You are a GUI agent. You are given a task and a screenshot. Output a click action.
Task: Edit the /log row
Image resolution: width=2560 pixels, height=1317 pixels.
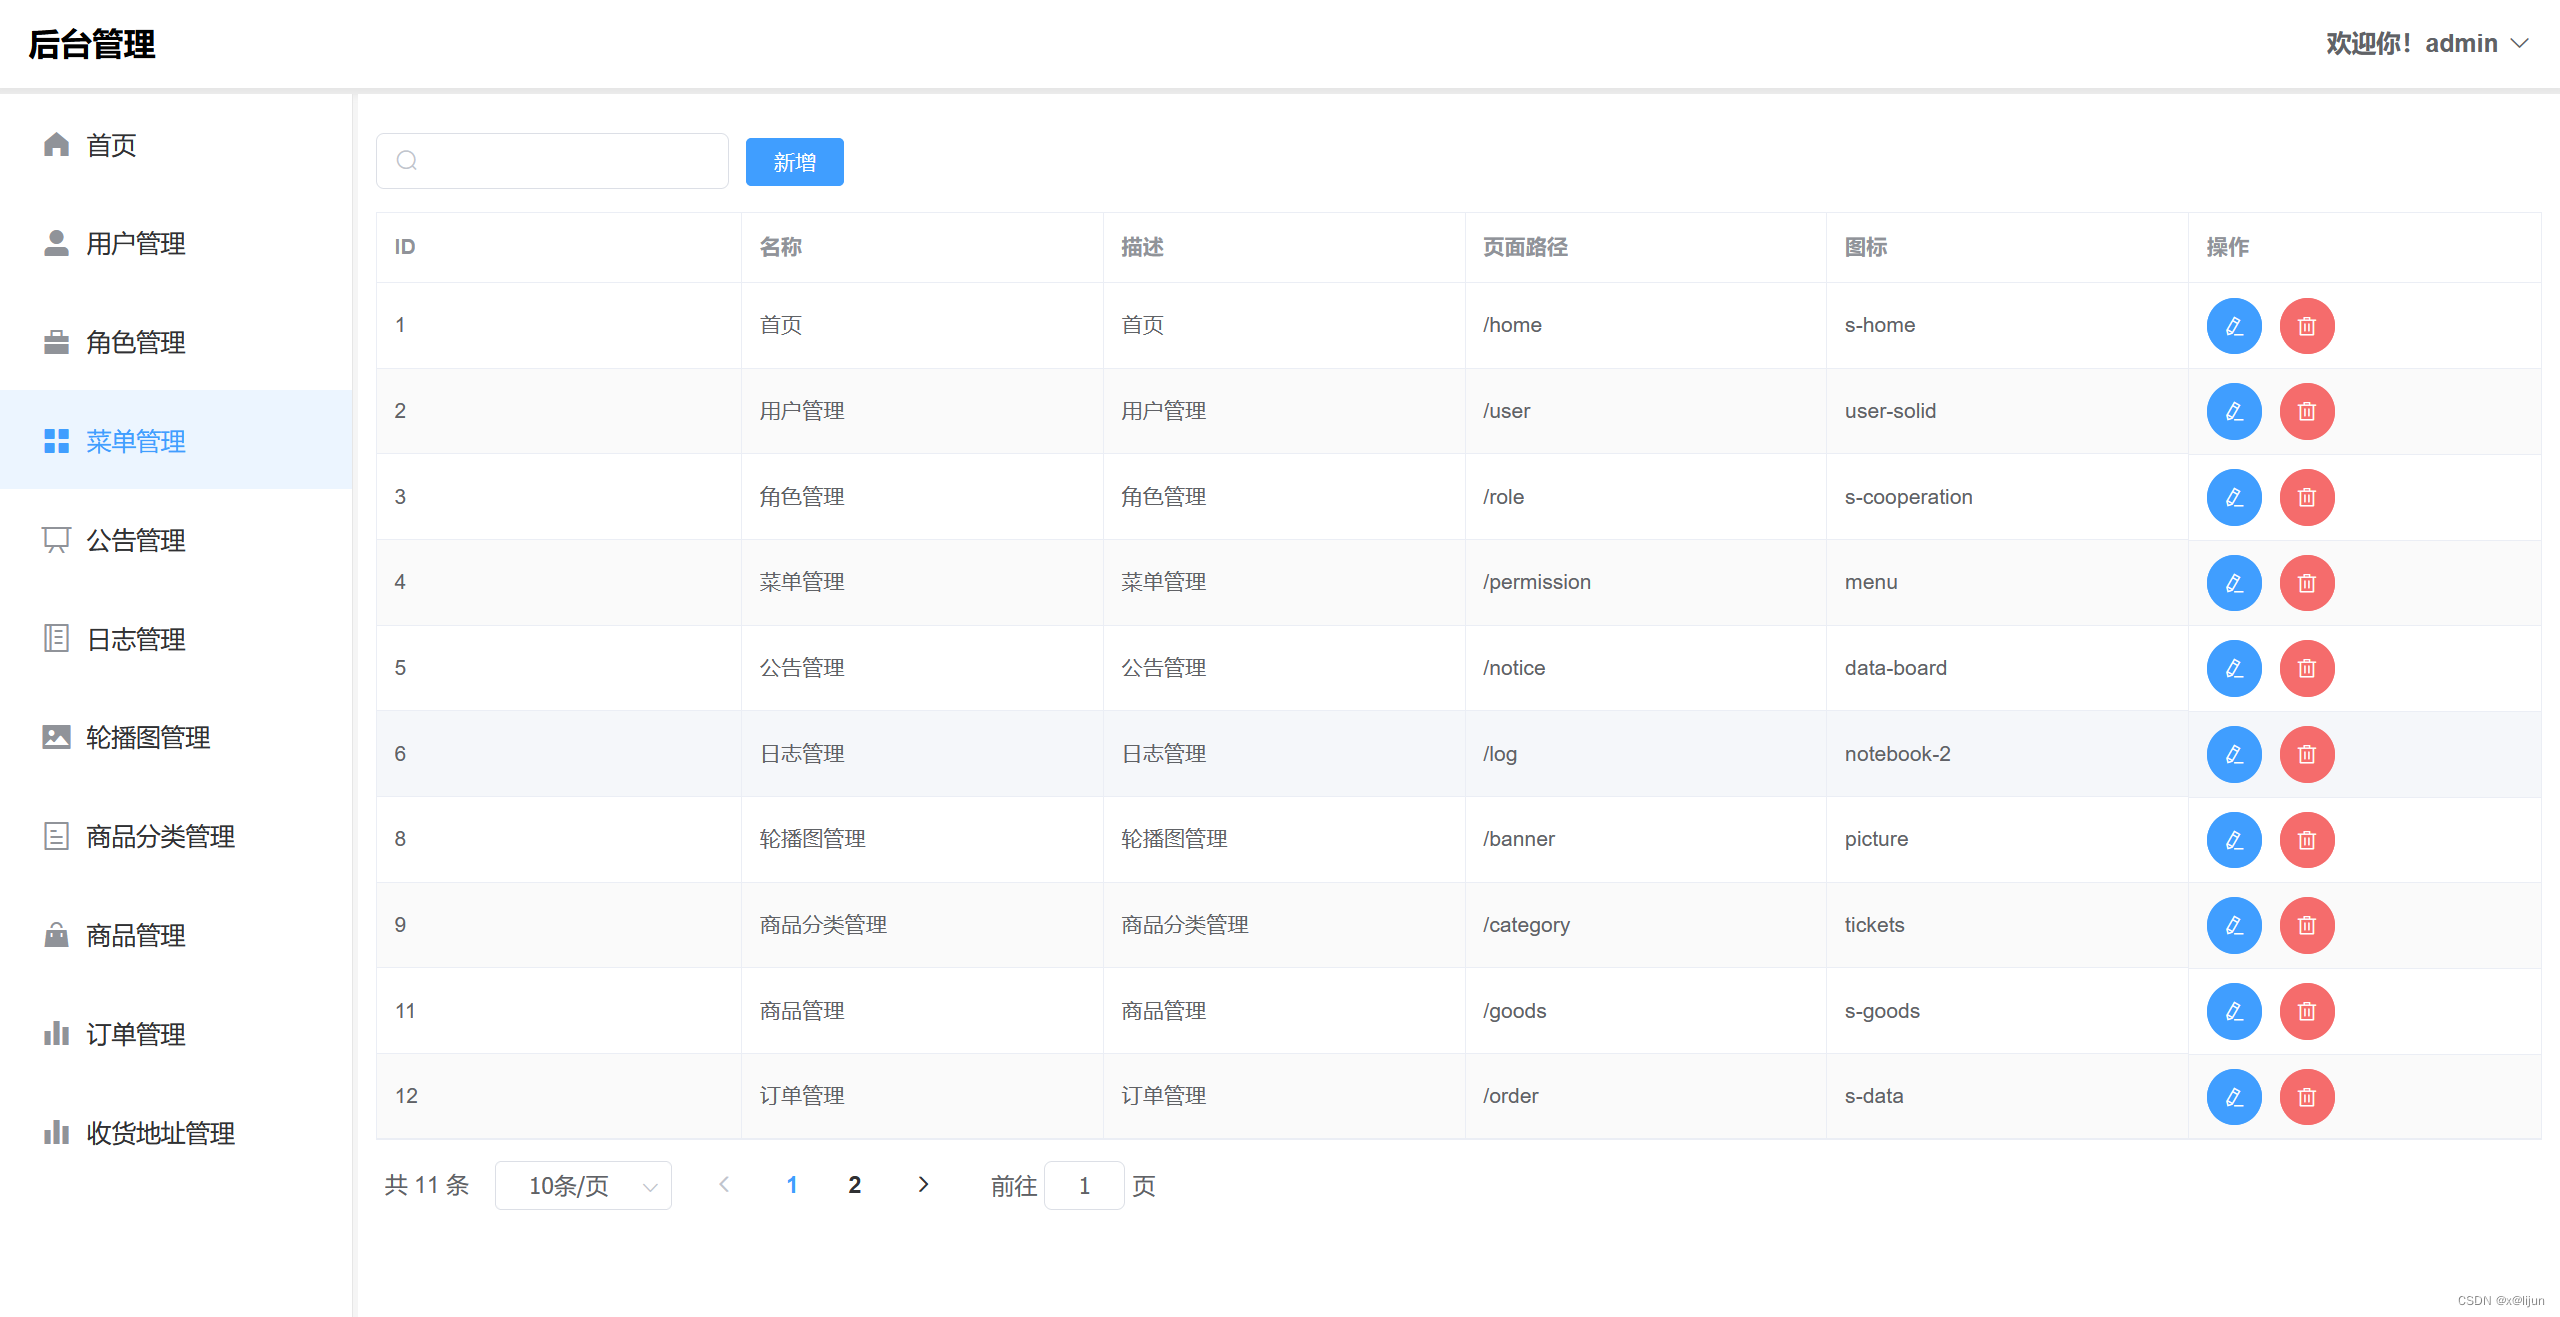pyautogui.click(x=2234, y=754)
